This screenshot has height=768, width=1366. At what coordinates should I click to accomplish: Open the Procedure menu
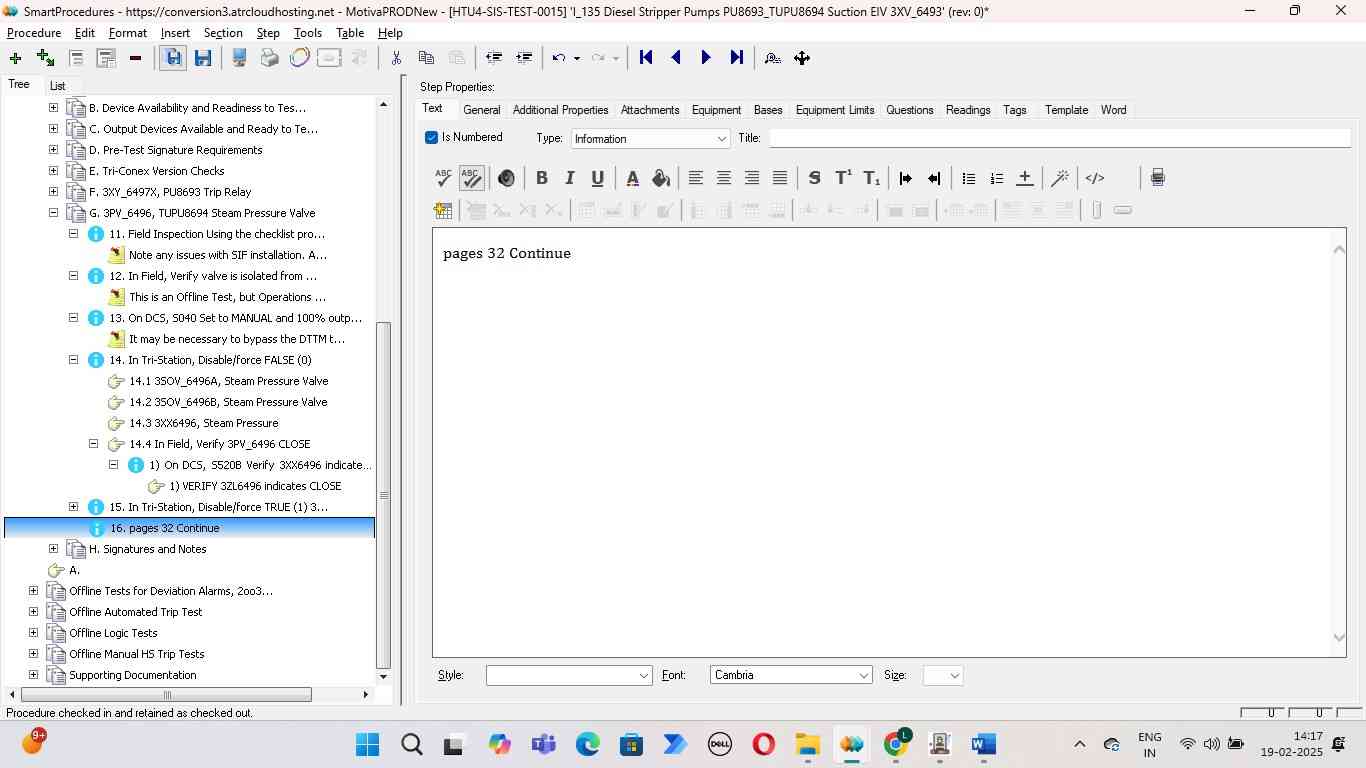(x=34, y=33)
